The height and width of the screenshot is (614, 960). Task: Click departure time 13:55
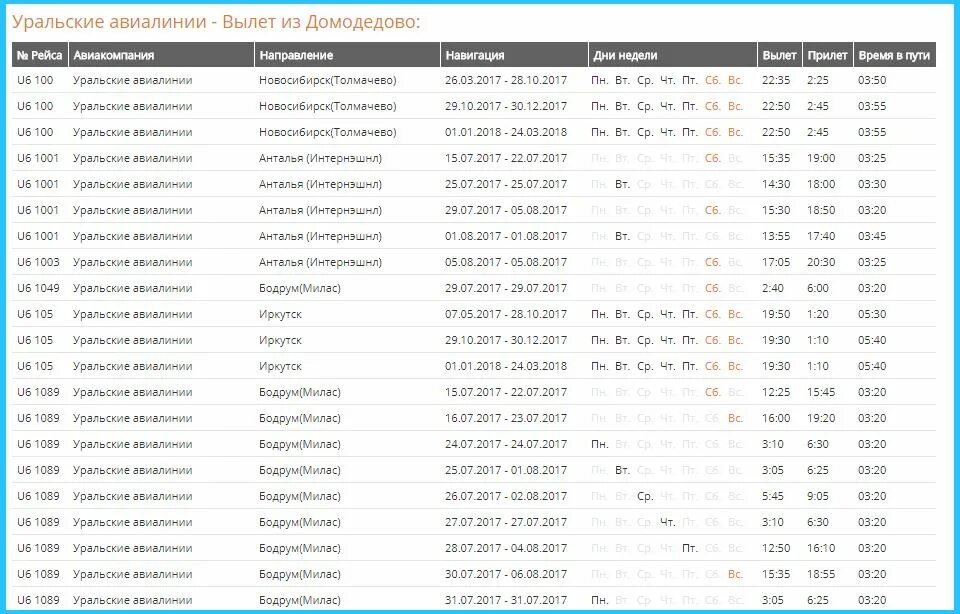(776, 236)
